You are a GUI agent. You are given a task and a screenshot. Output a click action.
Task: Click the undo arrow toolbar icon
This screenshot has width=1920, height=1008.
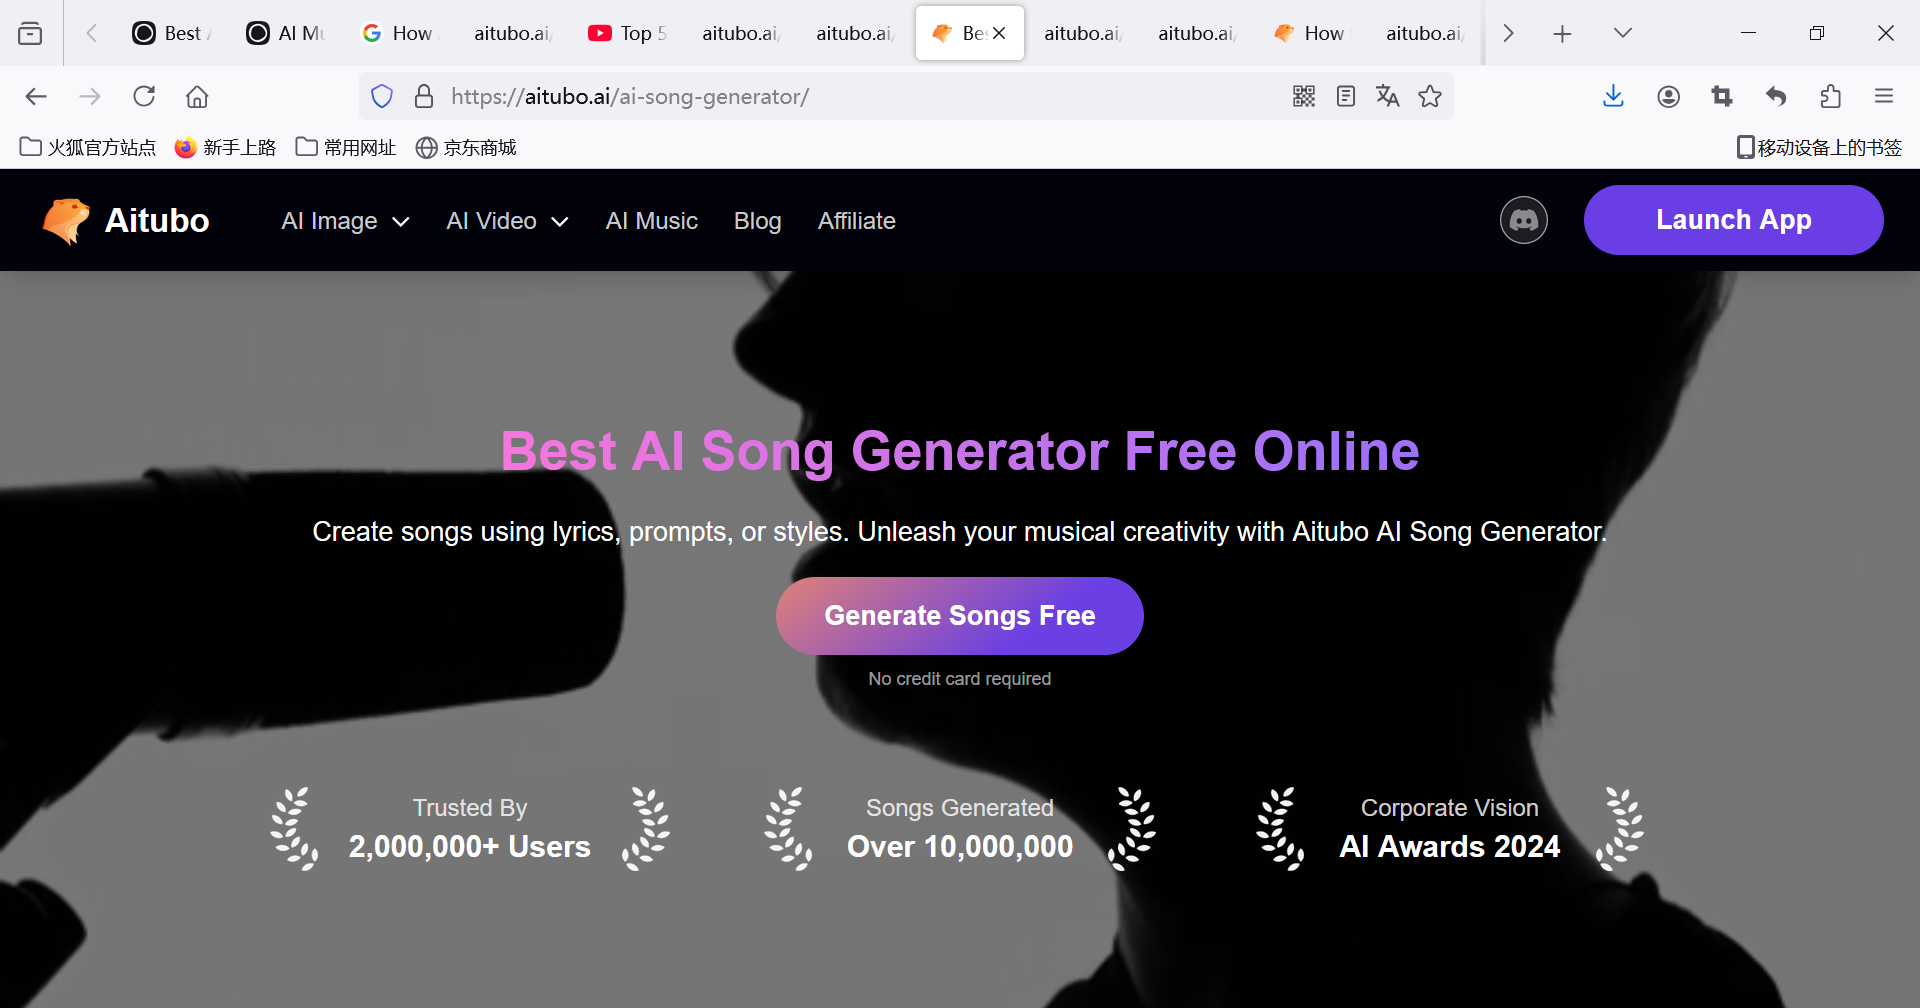click(x=1776, y=96)
